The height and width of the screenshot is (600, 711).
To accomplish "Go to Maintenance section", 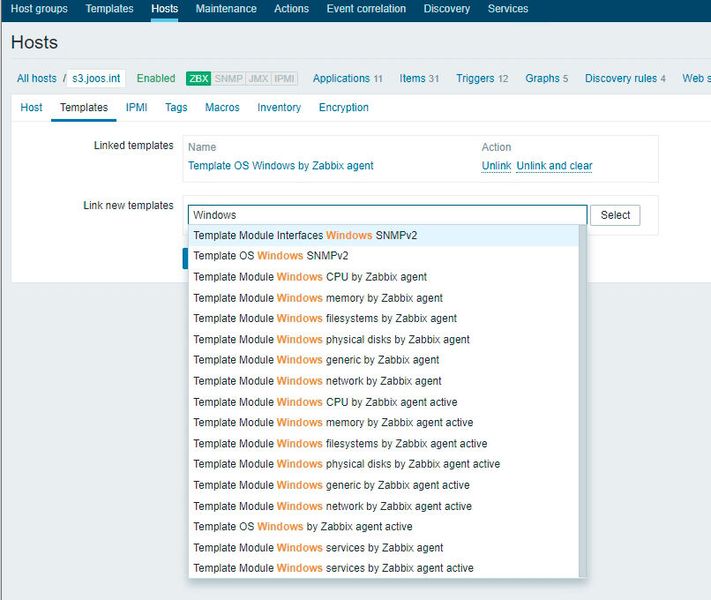I will 226,9.
